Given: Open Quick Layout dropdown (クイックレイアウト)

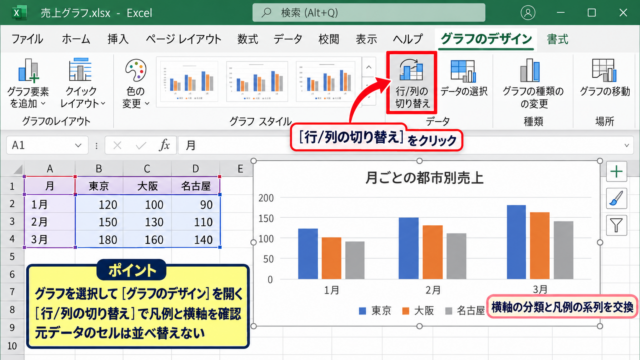Looking at the screenshot, I should pyautogui.click(x=82, y=84).
